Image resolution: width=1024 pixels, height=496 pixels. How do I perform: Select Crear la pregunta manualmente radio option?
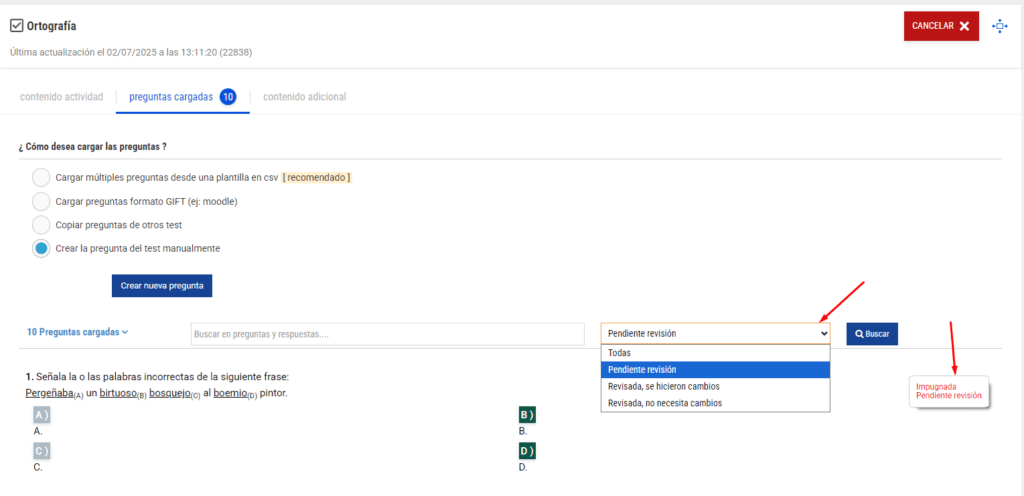tap(41, 248)
